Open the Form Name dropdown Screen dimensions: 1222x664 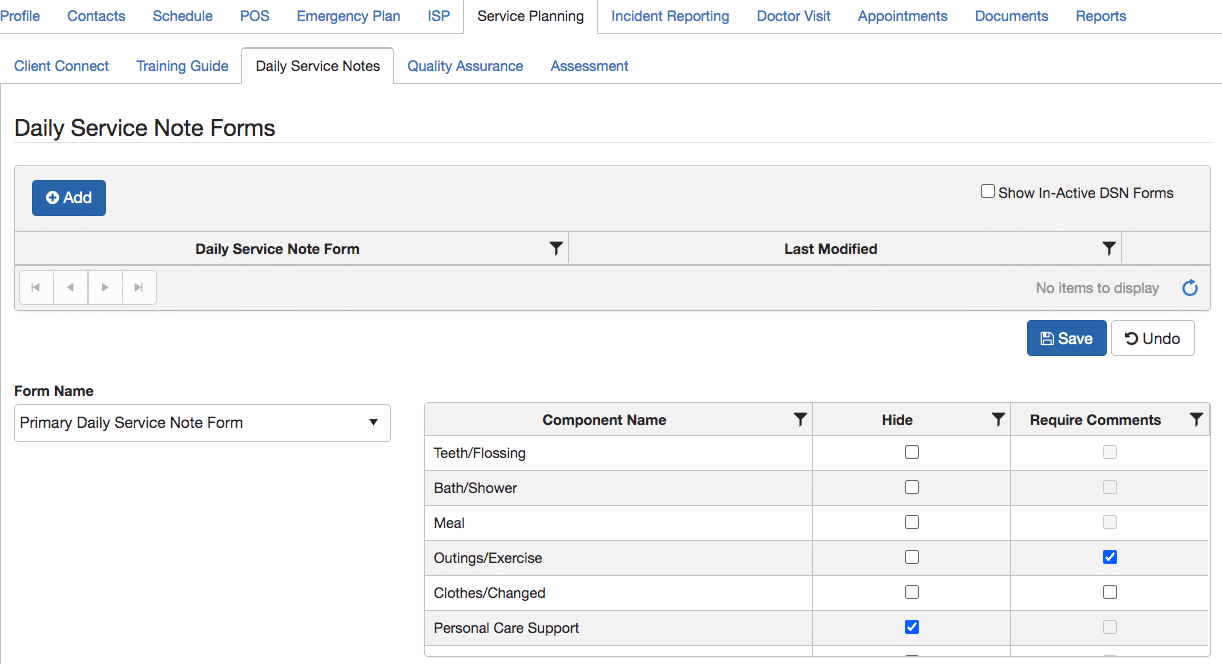tap(373, 423)
